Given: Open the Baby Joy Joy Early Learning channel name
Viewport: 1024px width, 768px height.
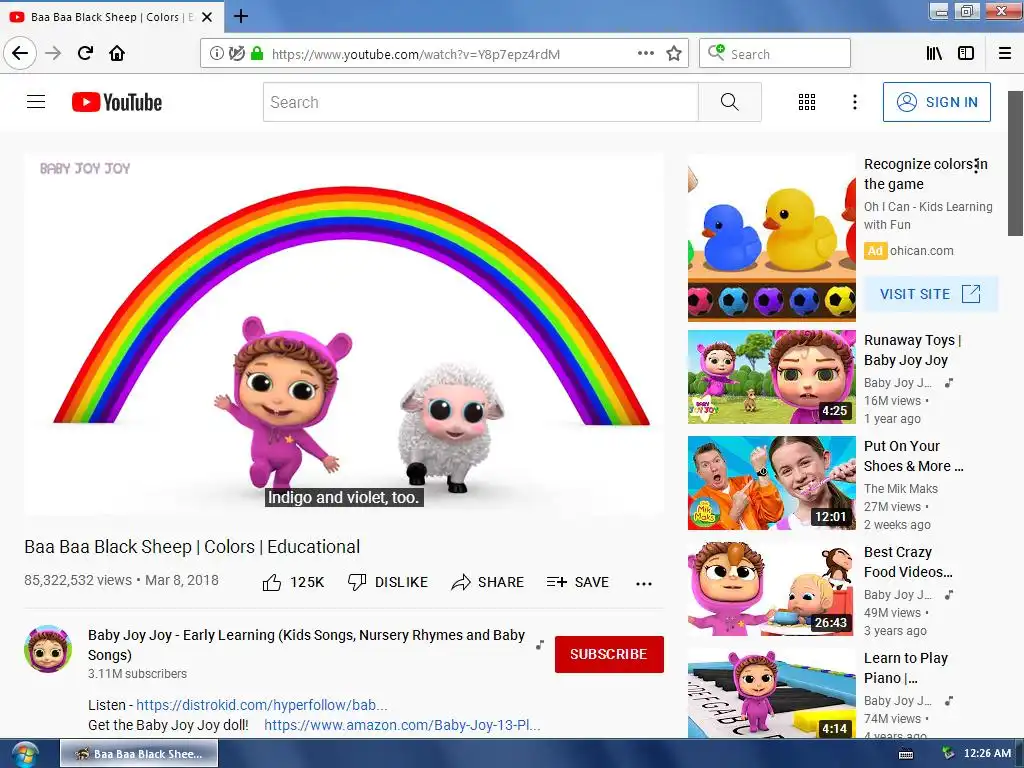Looking at the screenshot, I should tap(306, 645).
